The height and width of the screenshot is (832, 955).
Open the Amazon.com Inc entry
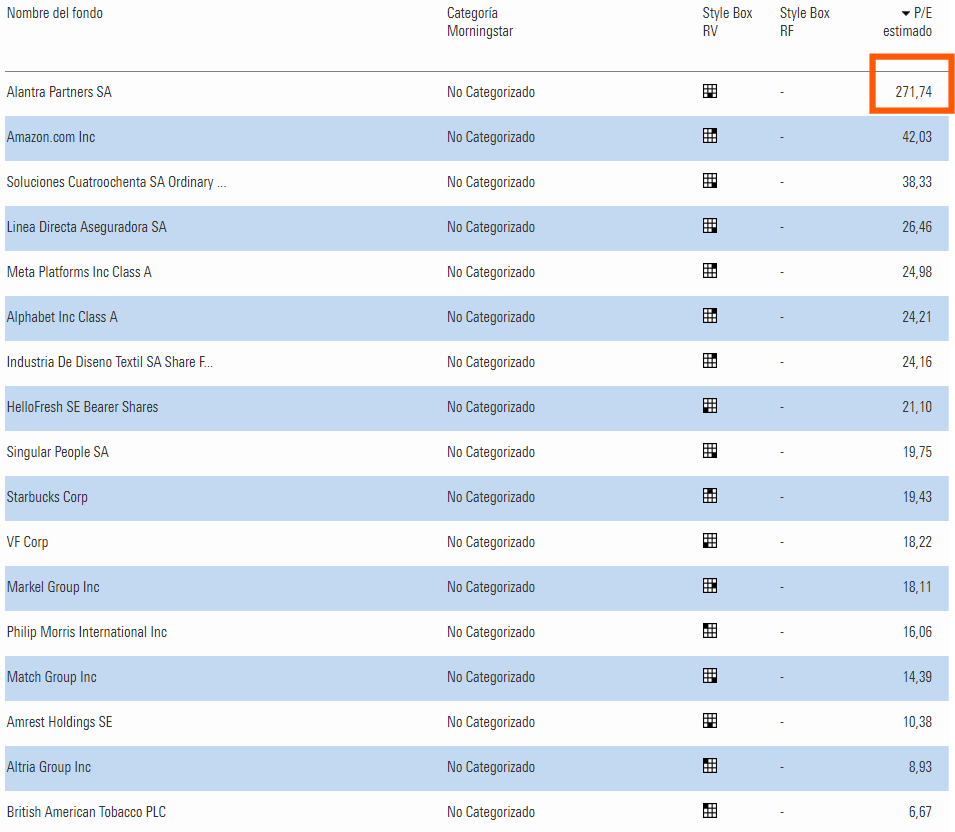pos(51,137)
